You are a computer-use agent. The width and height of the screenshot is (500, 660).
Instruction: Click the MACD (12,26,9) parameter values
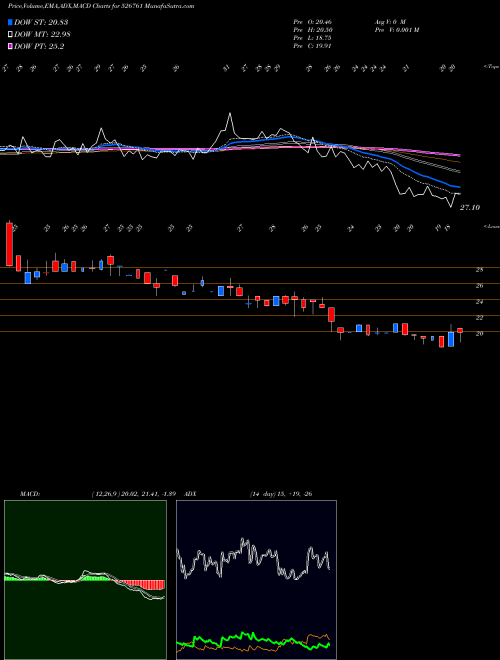(136, 494)
